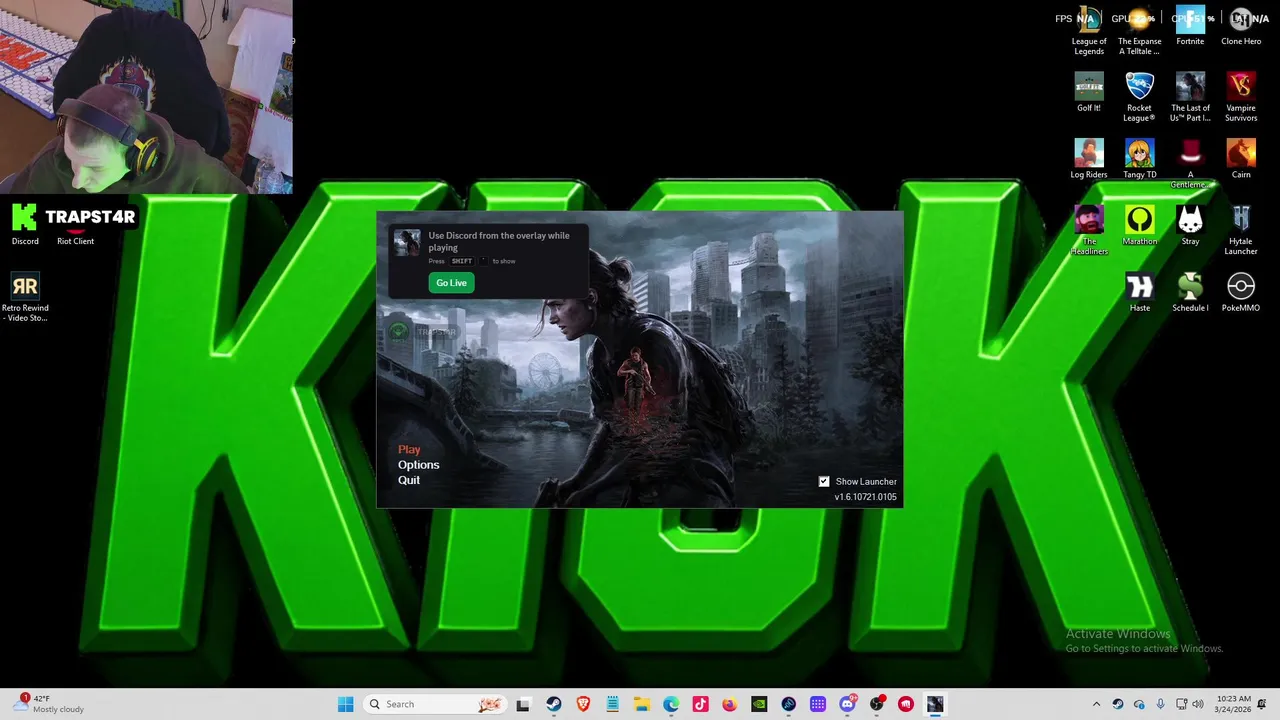This screenshot has height=720, width=1280.
Task: Select the Cairn desktop icon
Action: (1241, 159)
